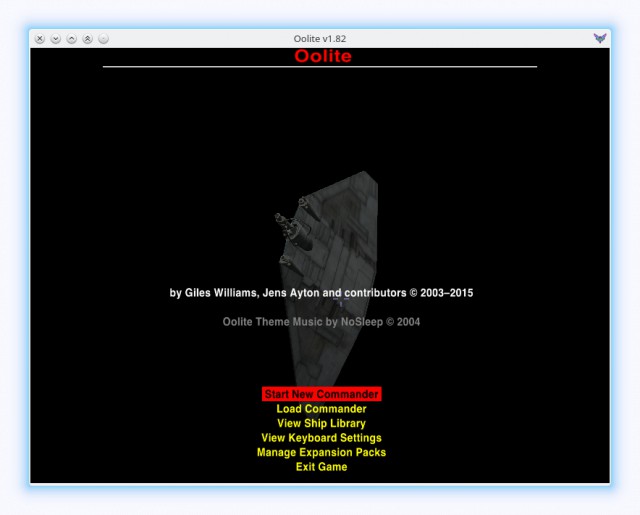Viewport: 640px width, 515px height.
Task: Click the Giles Williams credits line
Action: [x=321, y=293]
